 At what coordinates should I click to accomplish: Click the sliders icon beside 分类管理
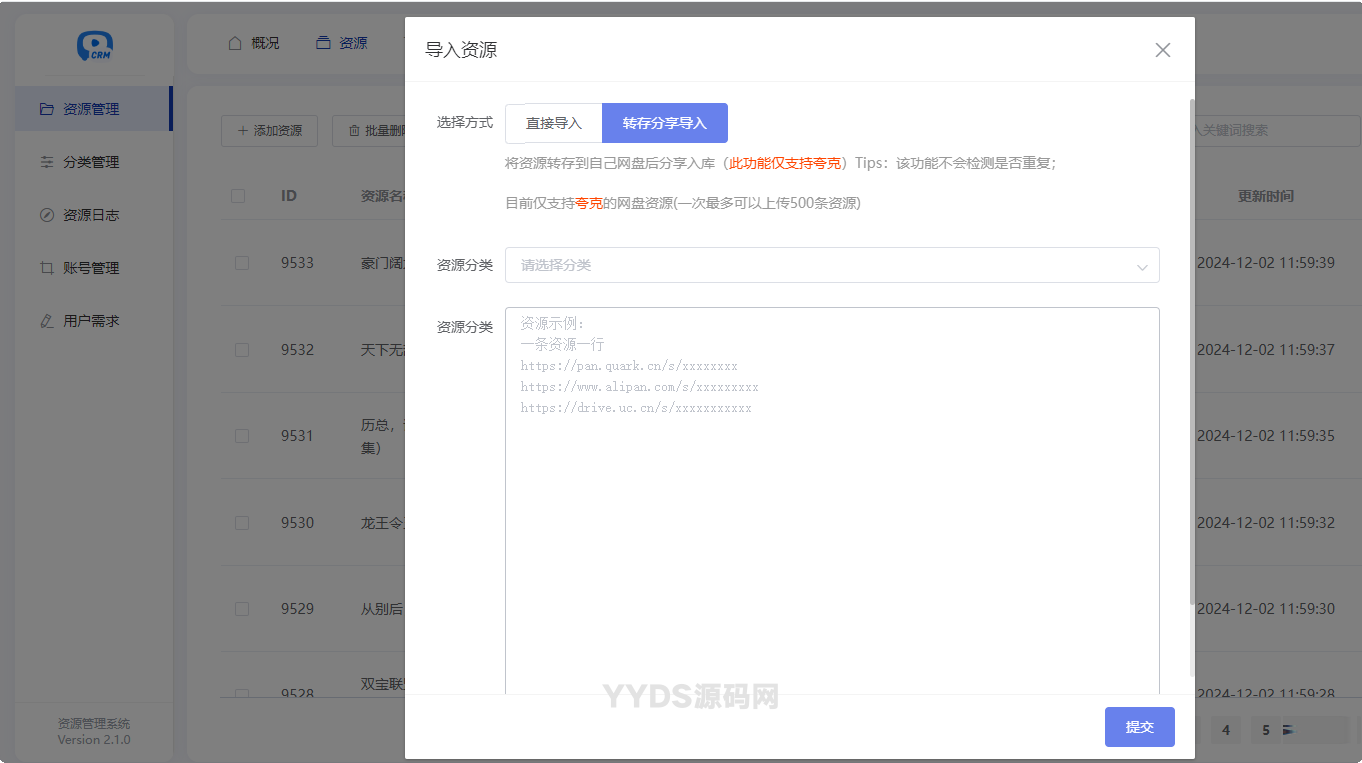pos(46,162)
